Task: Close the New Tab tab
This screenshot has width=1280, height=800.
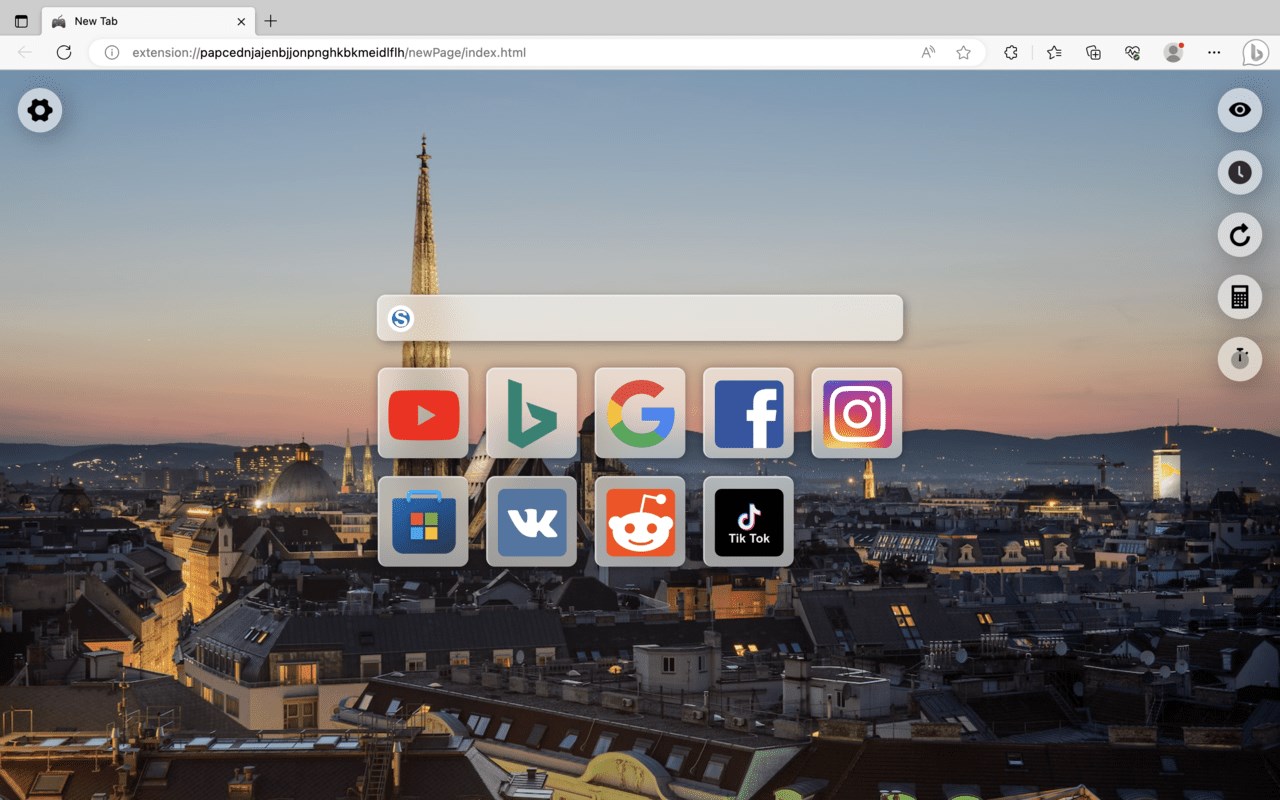Action: point(241,21)
